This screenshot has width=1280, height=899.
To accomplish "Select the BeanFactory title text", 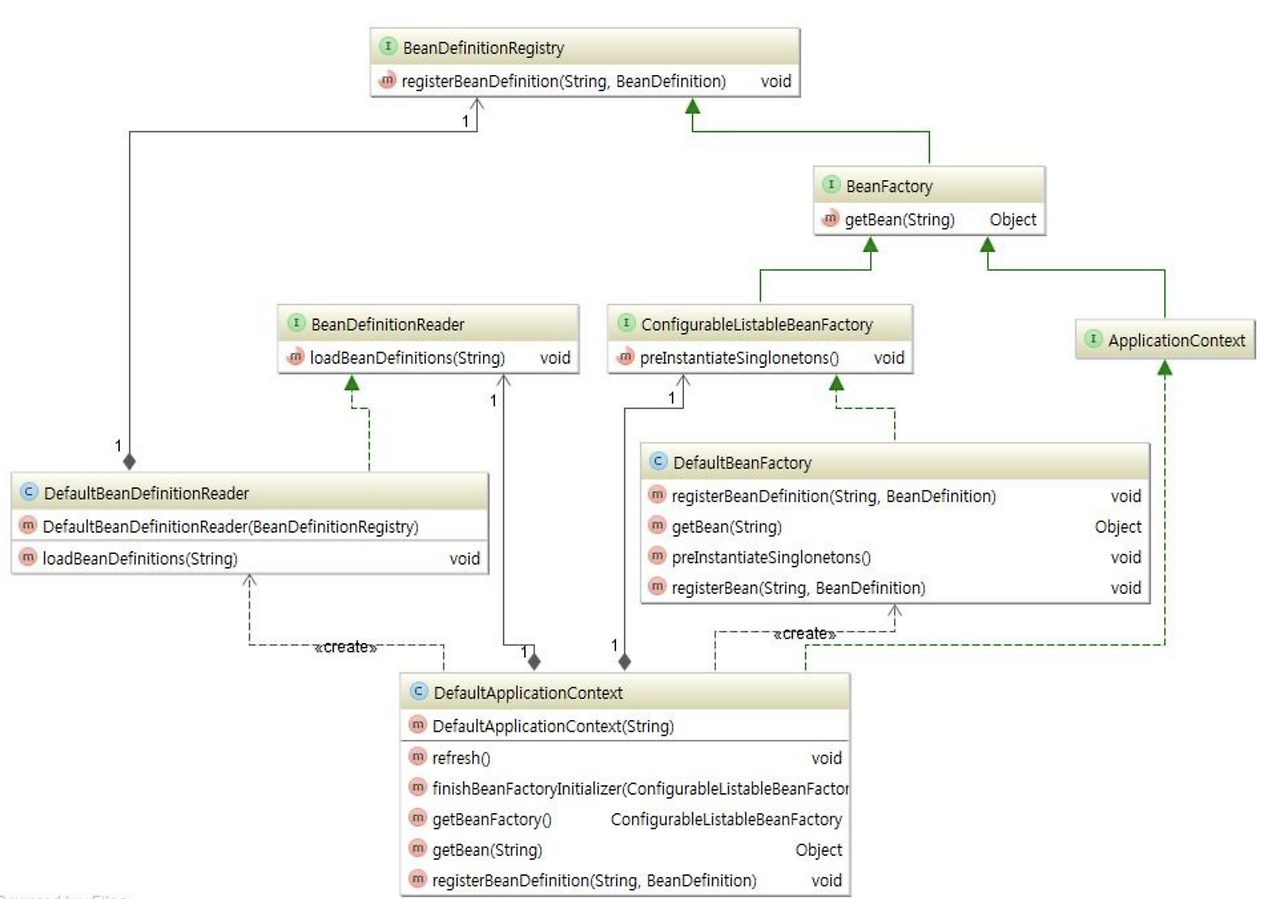I will pos(889,186).
